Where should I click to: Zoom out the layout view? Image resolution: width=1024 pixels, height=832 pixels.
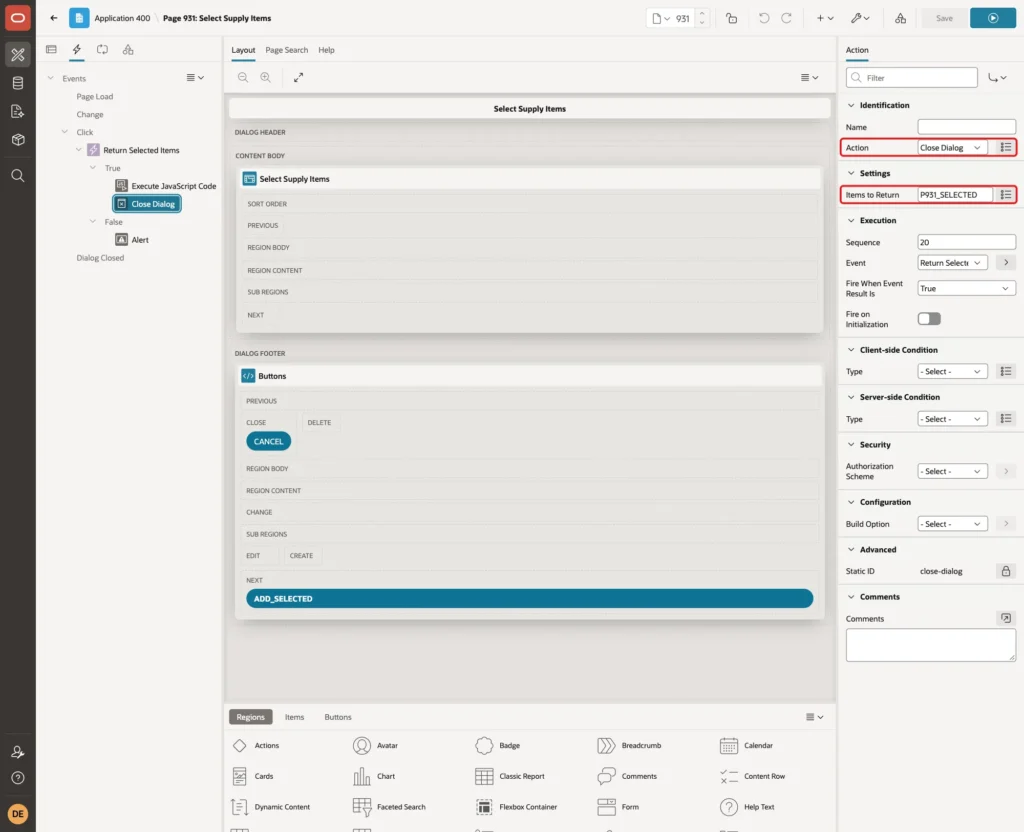[243, 77]
